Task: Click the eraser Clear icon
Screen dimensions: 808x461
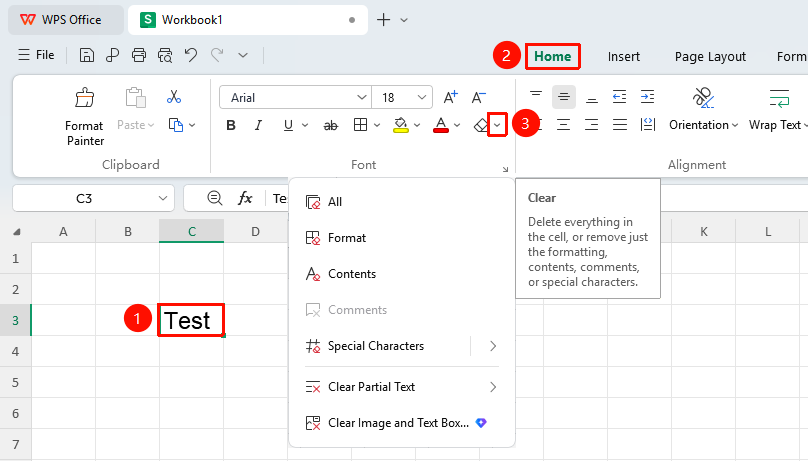Action: point(481,125)
